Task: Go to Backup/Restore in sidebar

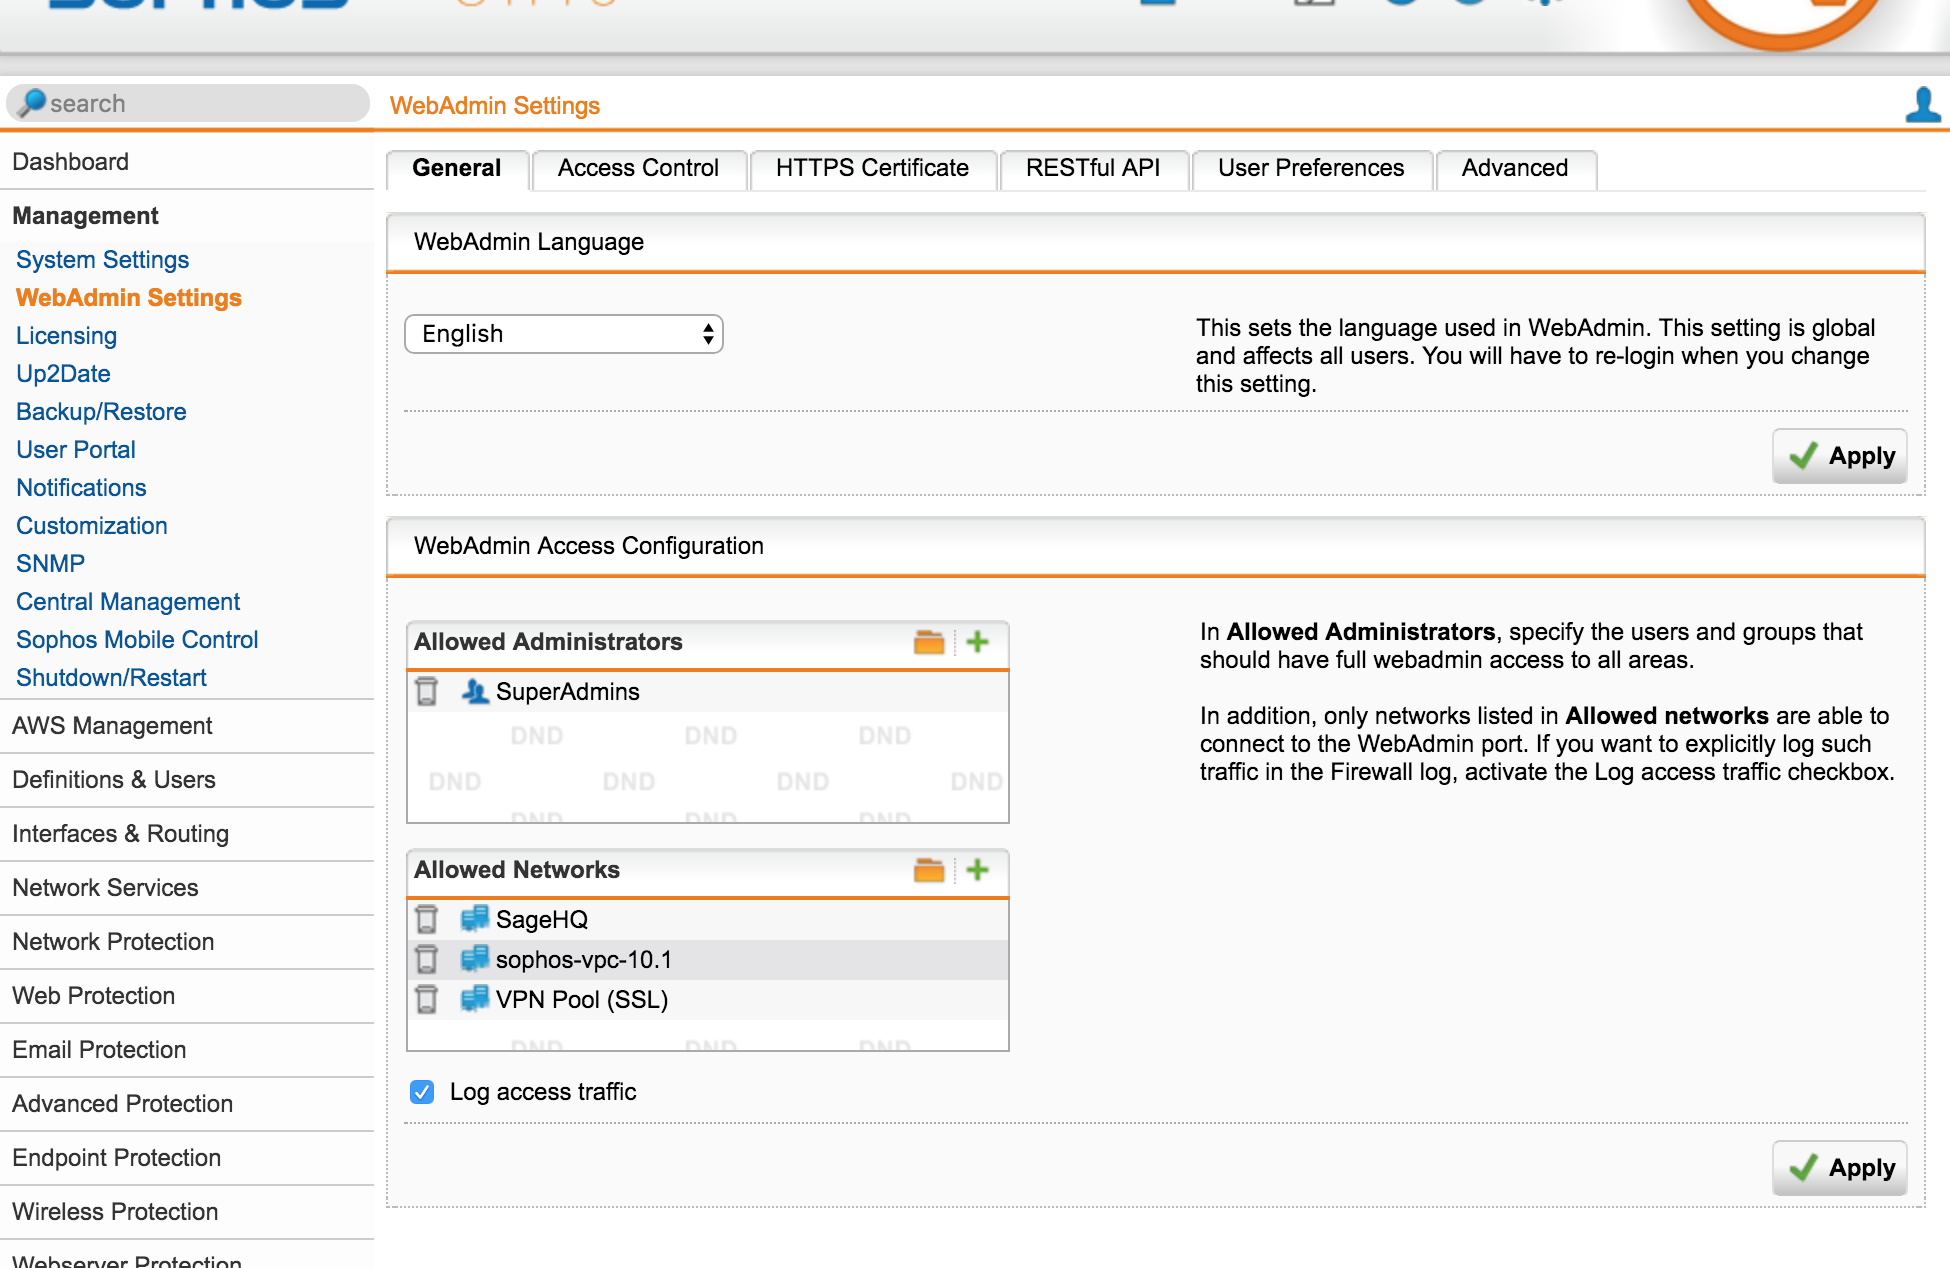Action: [101, 412]
